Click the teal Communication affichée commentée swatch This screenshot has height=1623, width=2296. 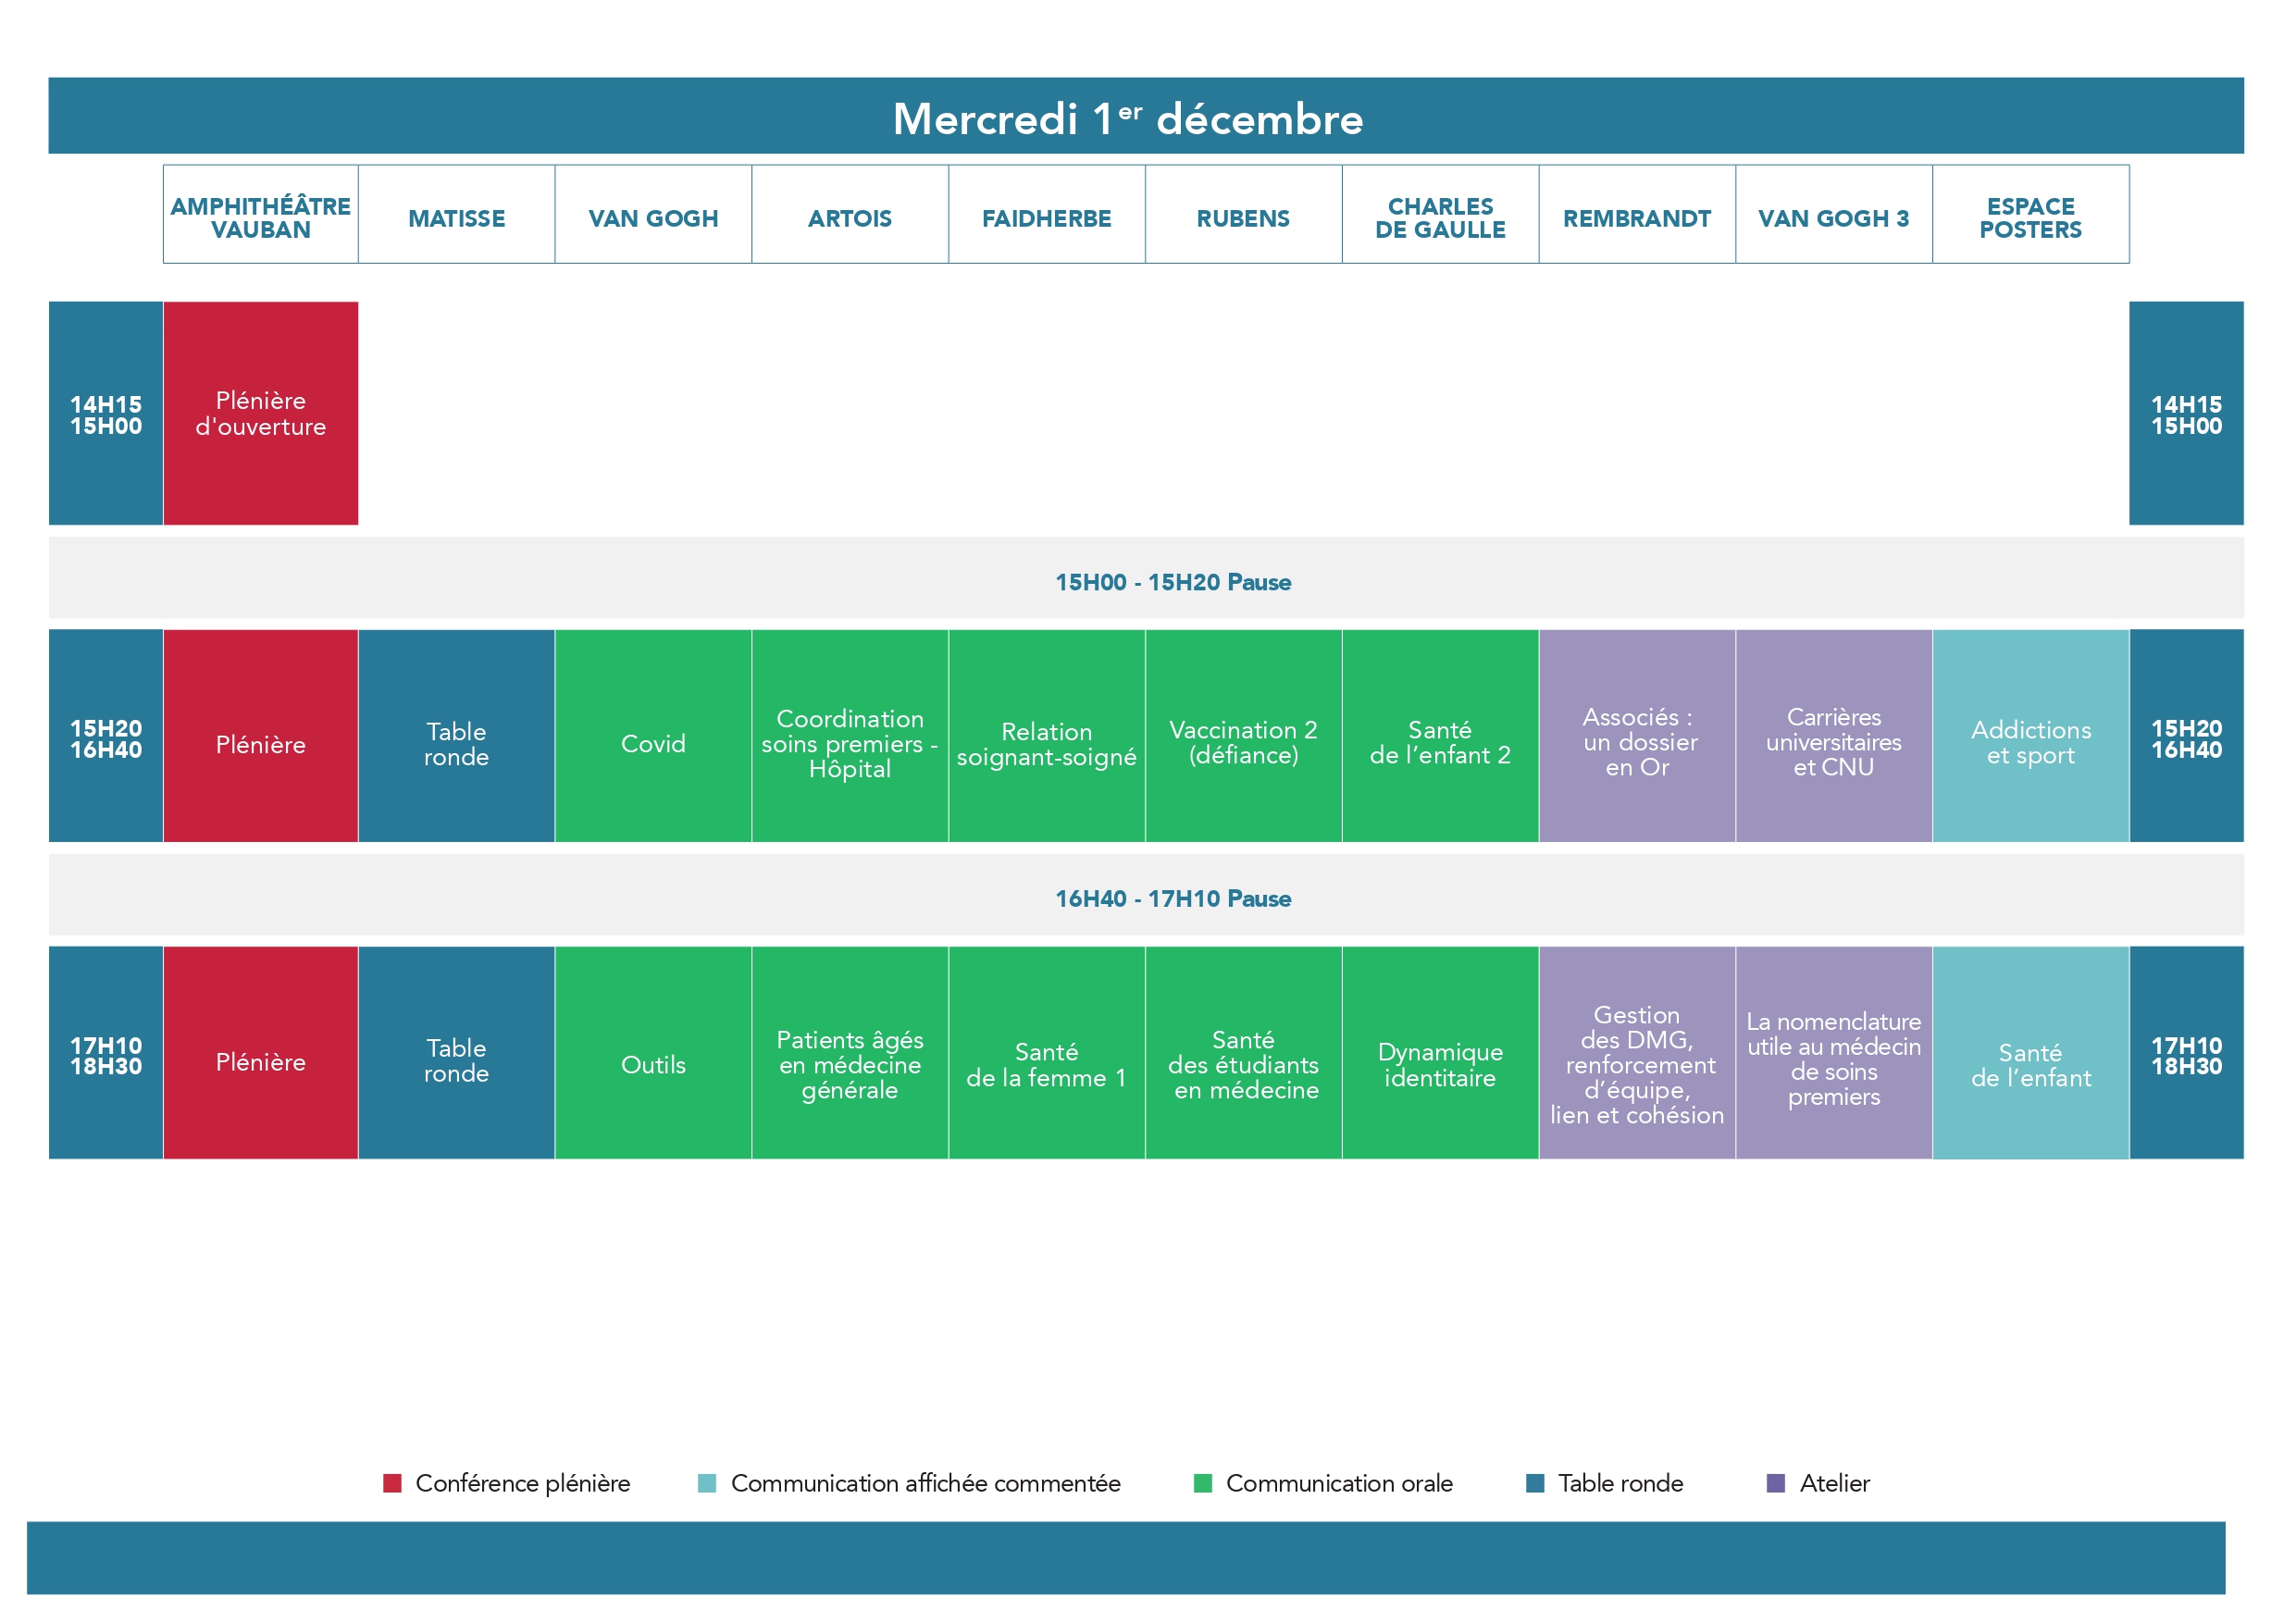pos(707,1483)
